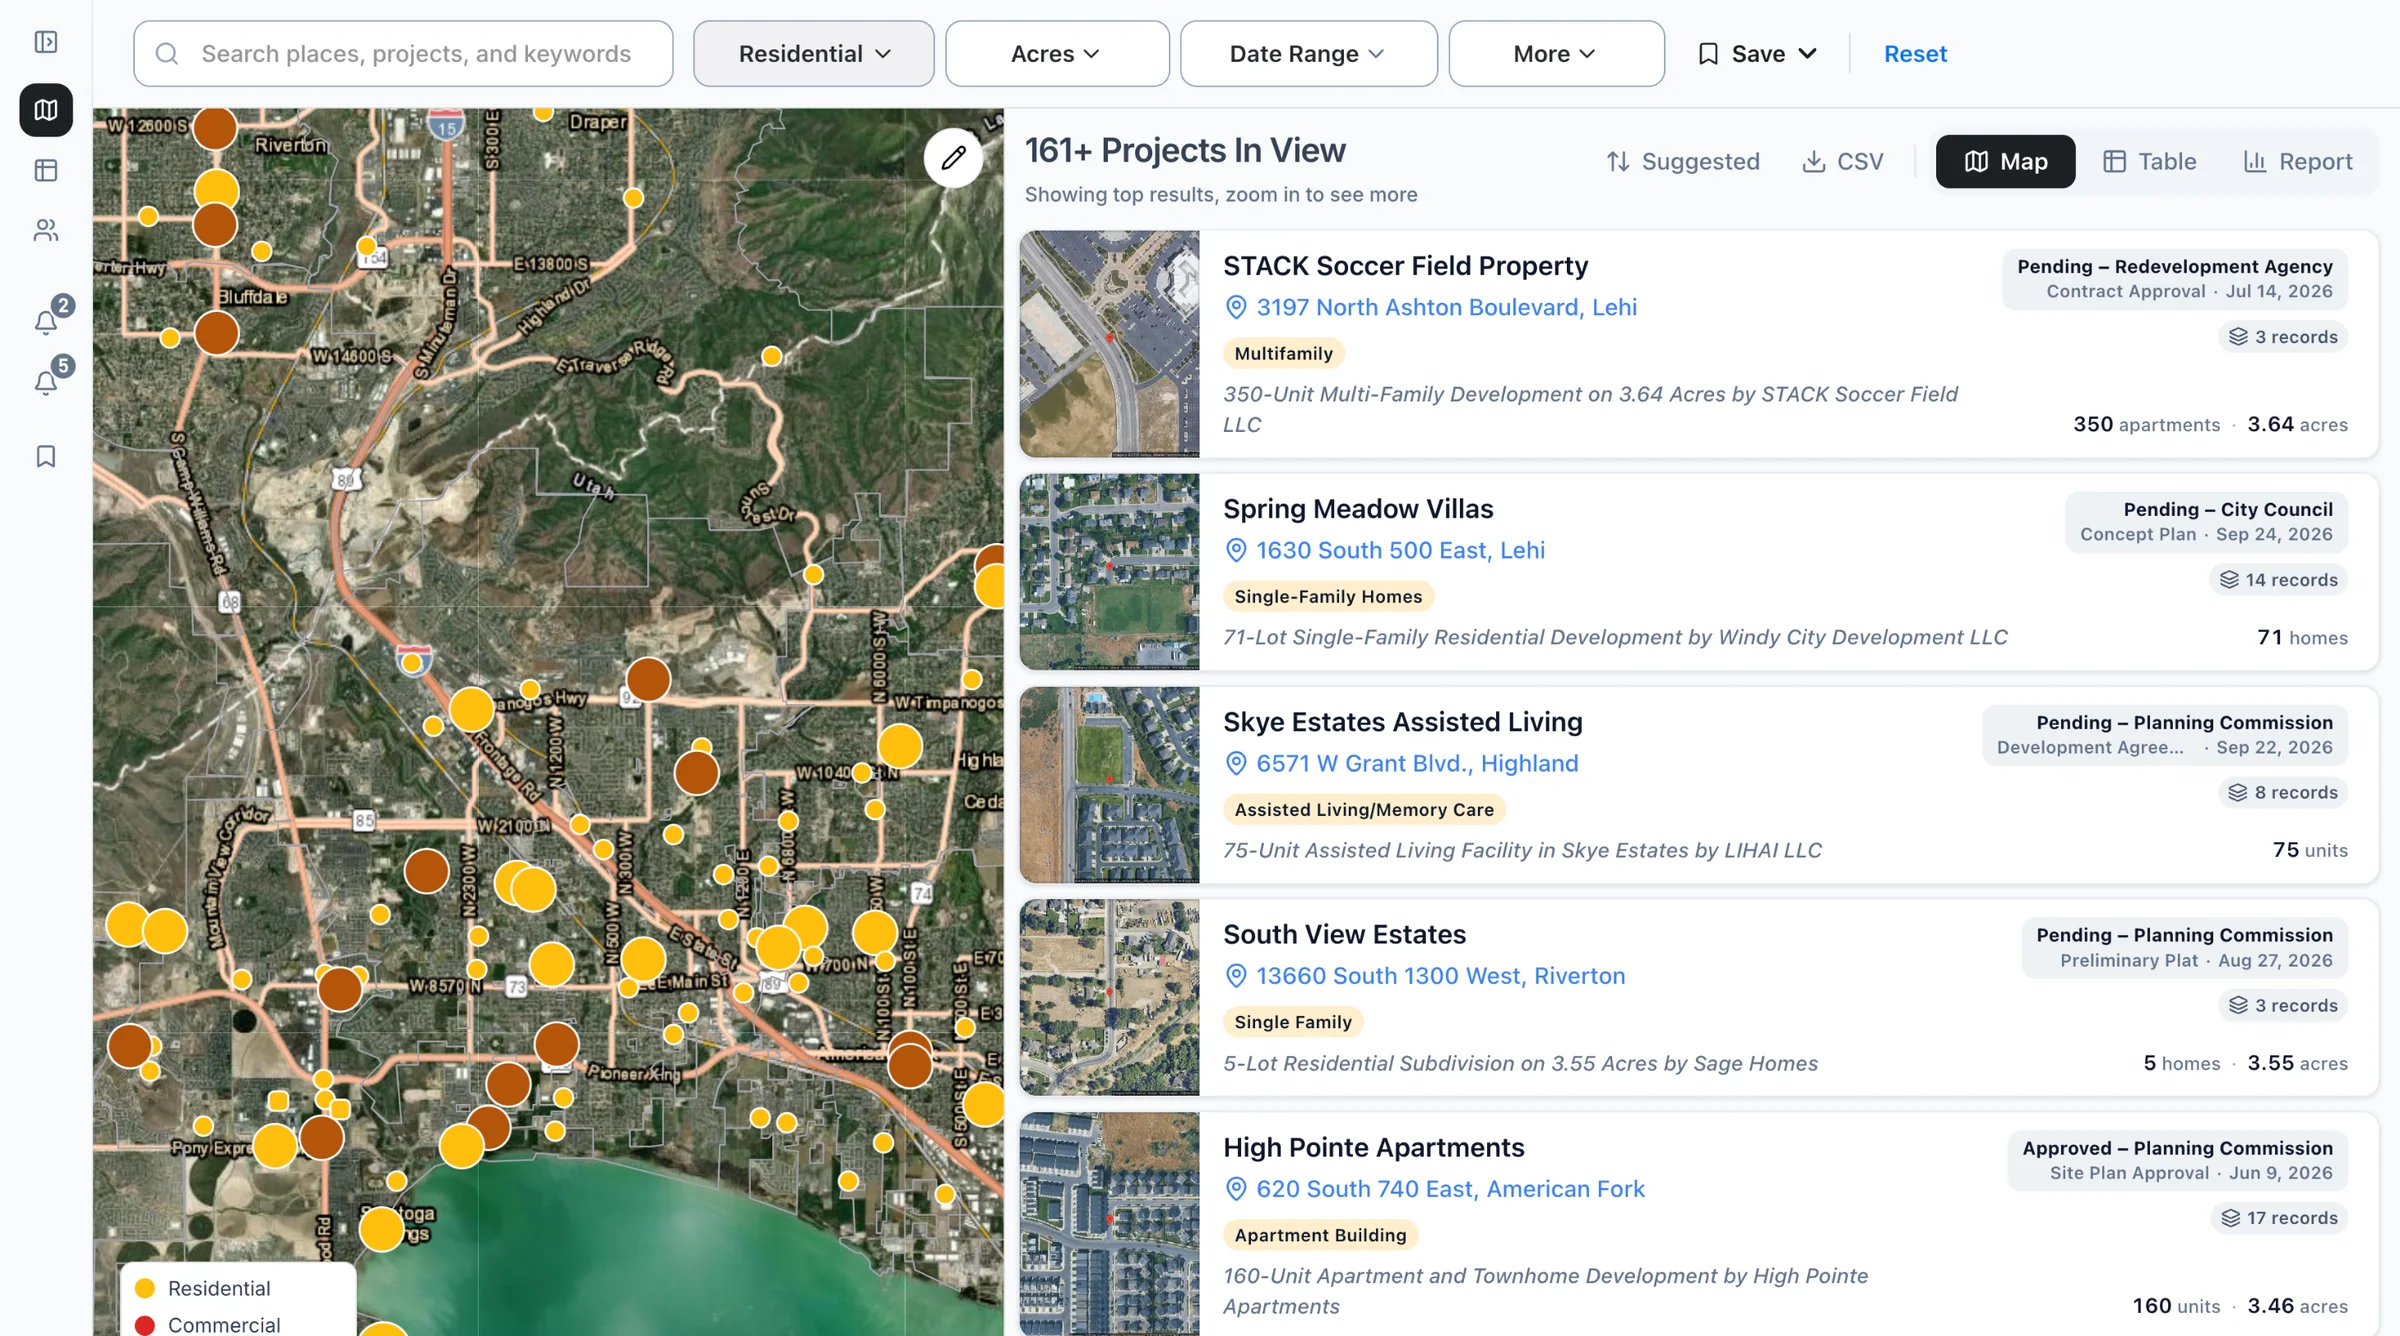Open 3 records for South View Estates
The width and height of the screenshot is (2400, 1336).
2283,1006
